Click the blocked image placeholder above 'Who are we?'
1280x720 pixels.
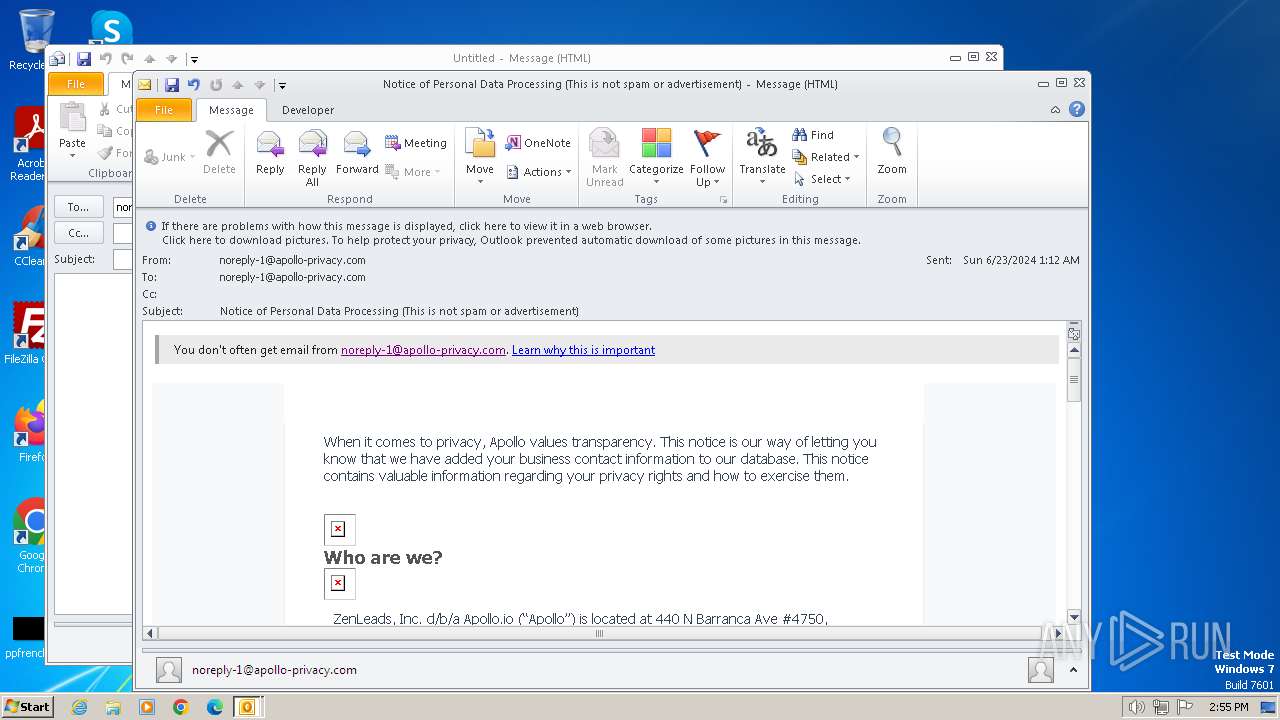click(x=339, y=529)
